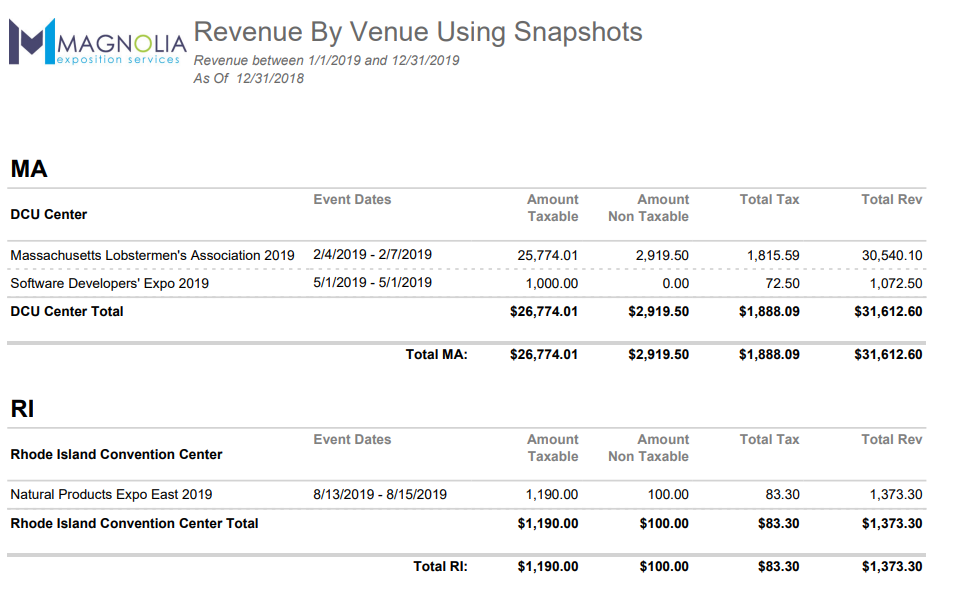Select the Revenue By Venue Using Snapshots title
Image resolution: width=953 pixels, height=597 pixels.
point(417,32)
